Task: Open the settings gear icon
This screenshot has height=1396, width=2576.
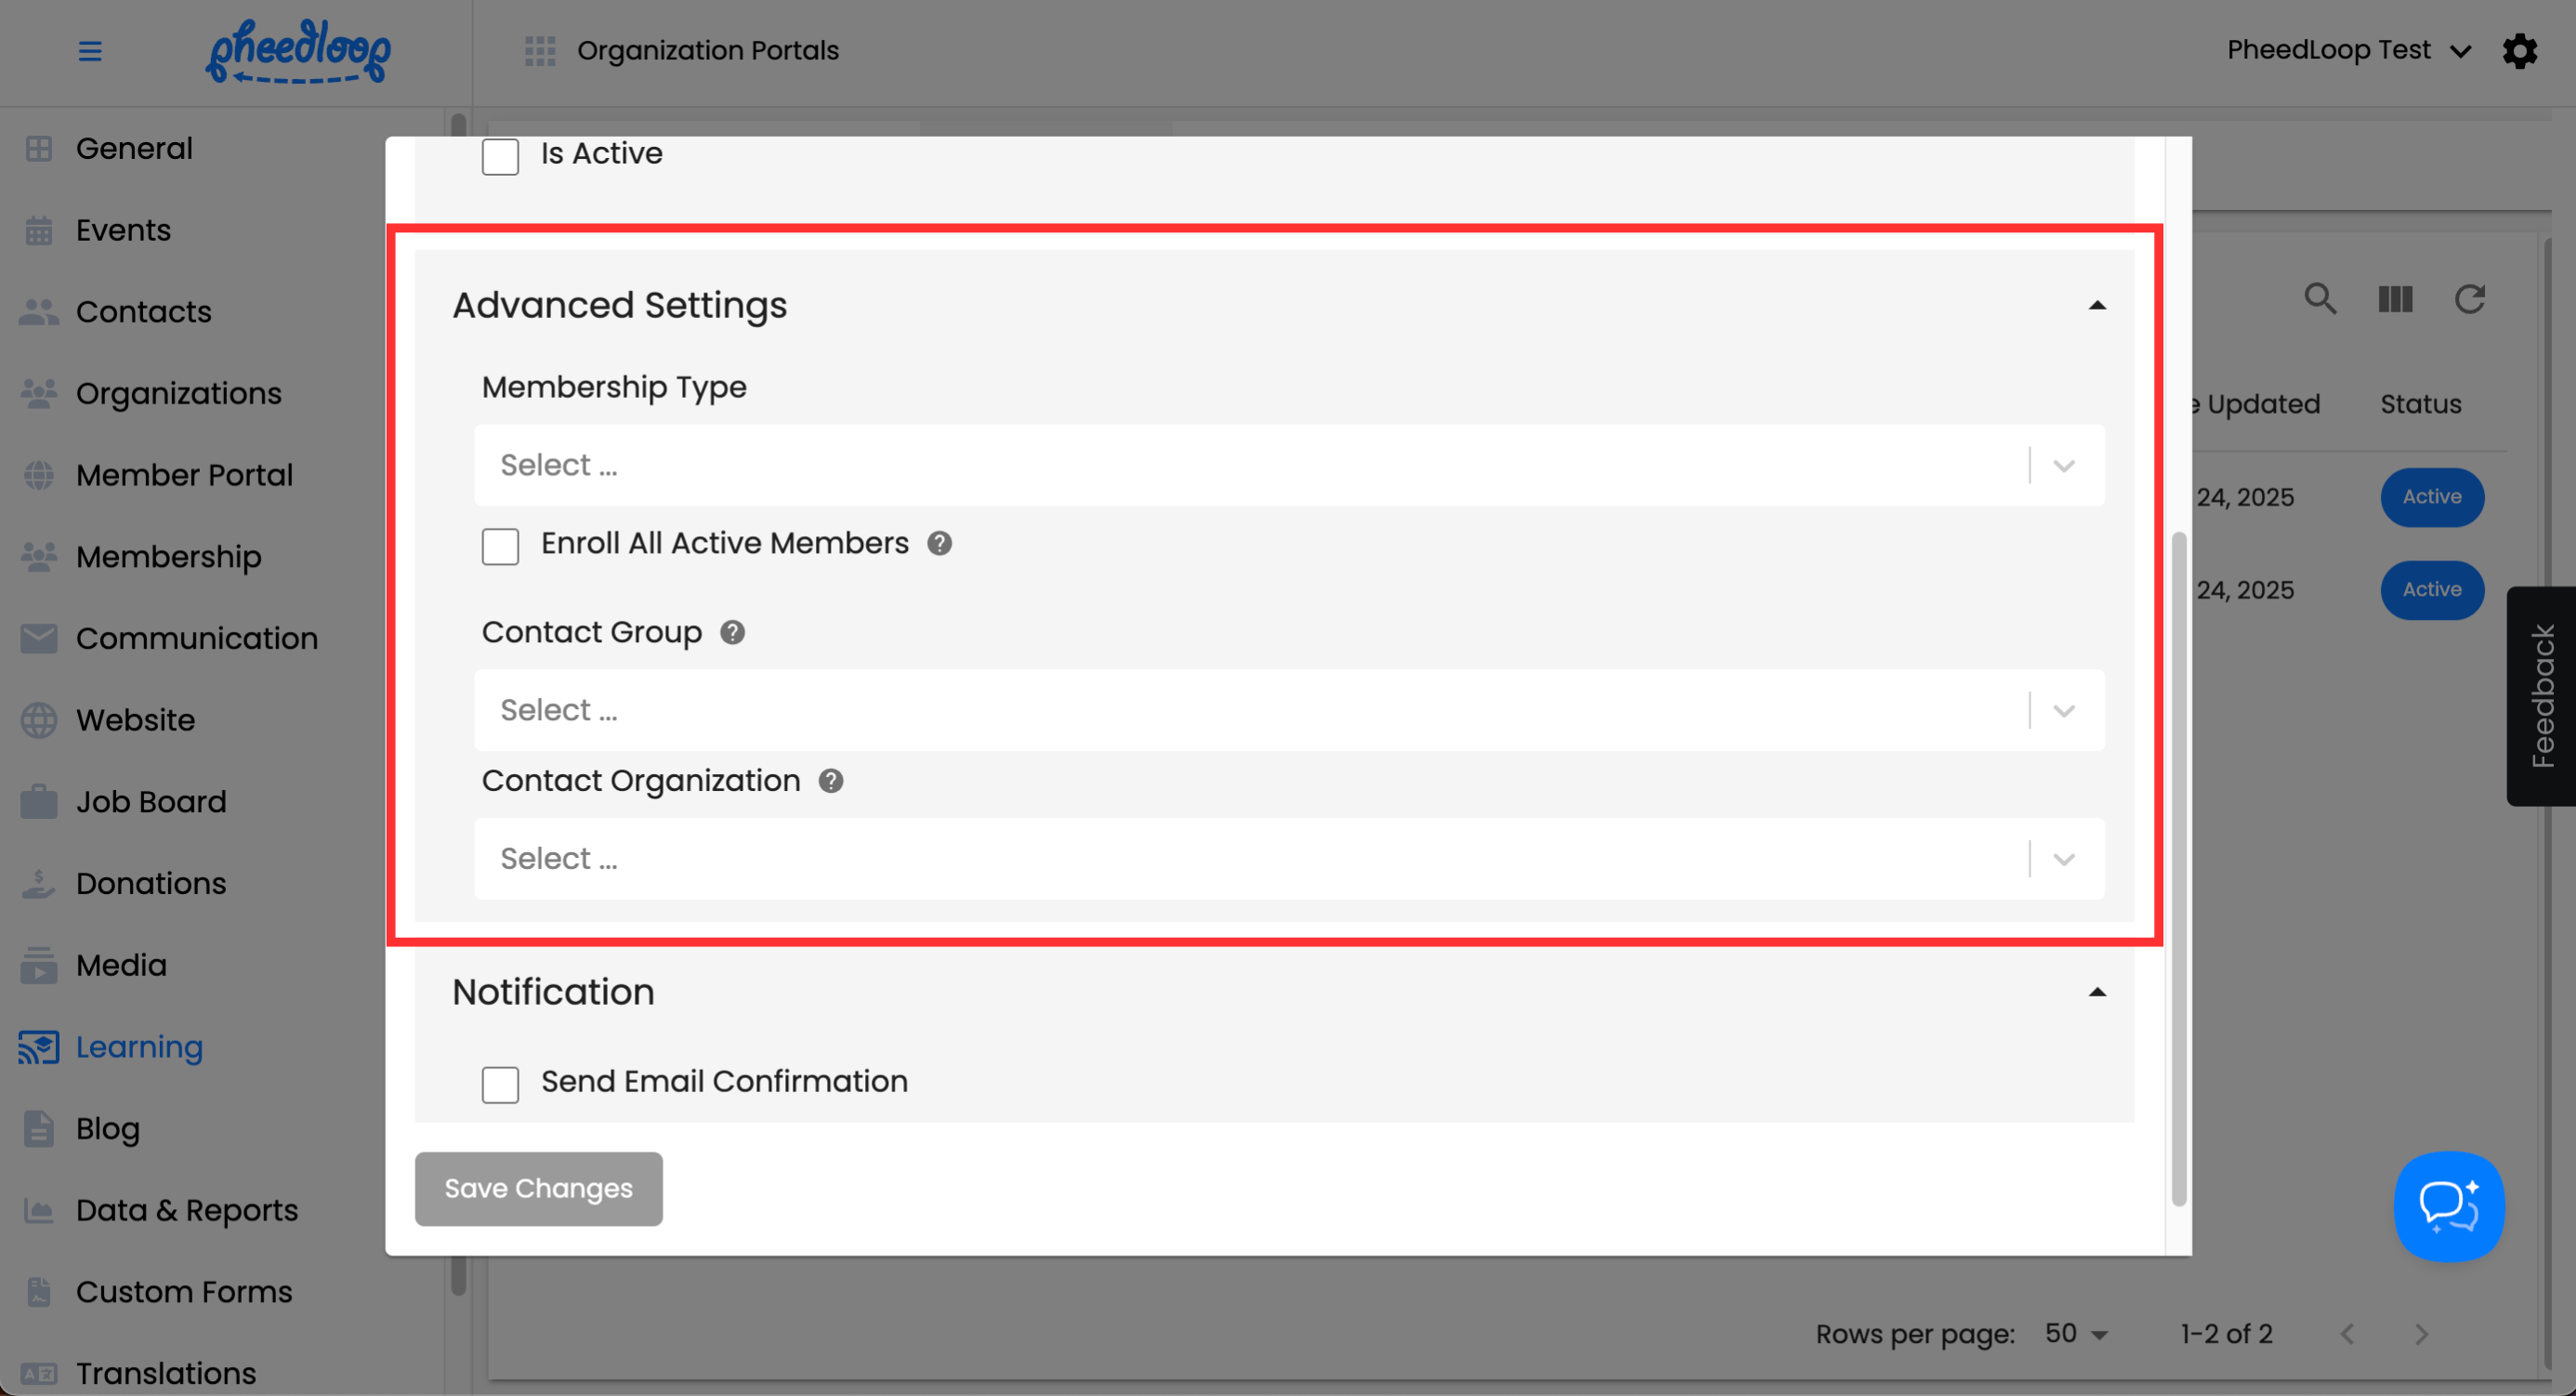Action: pyautogui.click(x=2519, y=51)
